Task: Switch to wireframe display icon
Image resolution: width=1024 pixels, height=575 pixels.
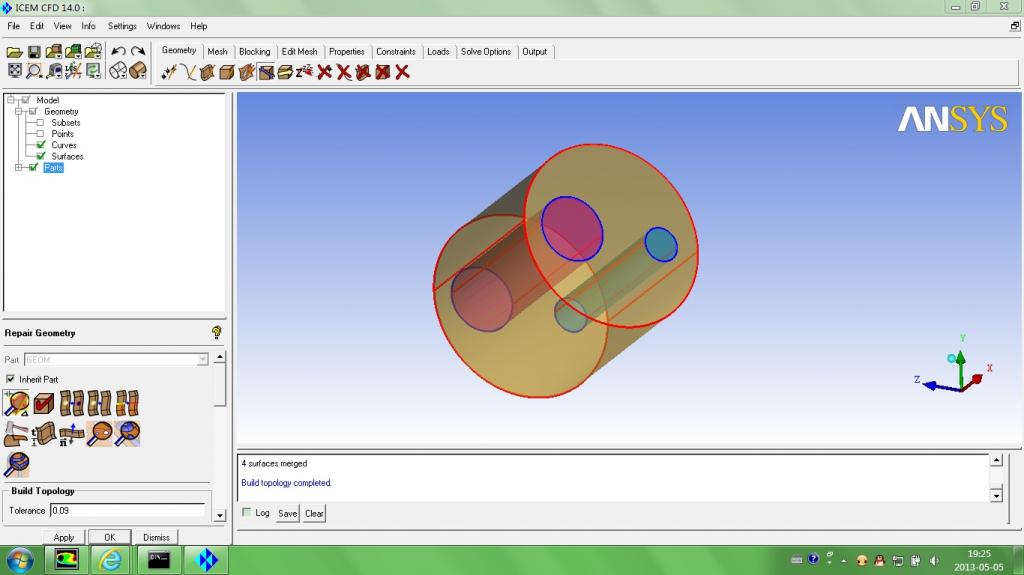Action: coord(118,71)
